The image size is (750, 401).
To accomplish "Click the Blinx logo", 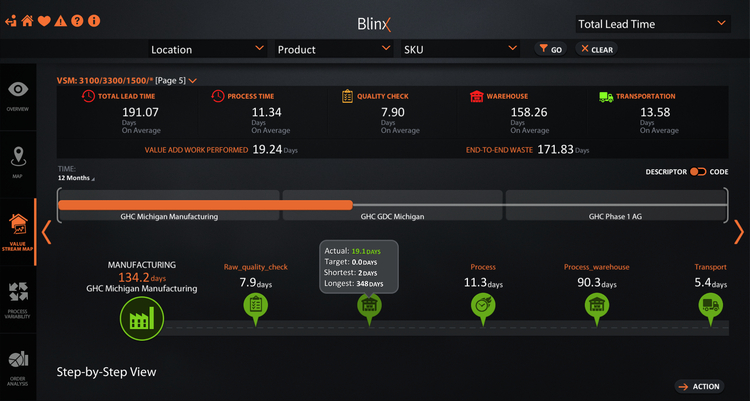I will (374, 24).
